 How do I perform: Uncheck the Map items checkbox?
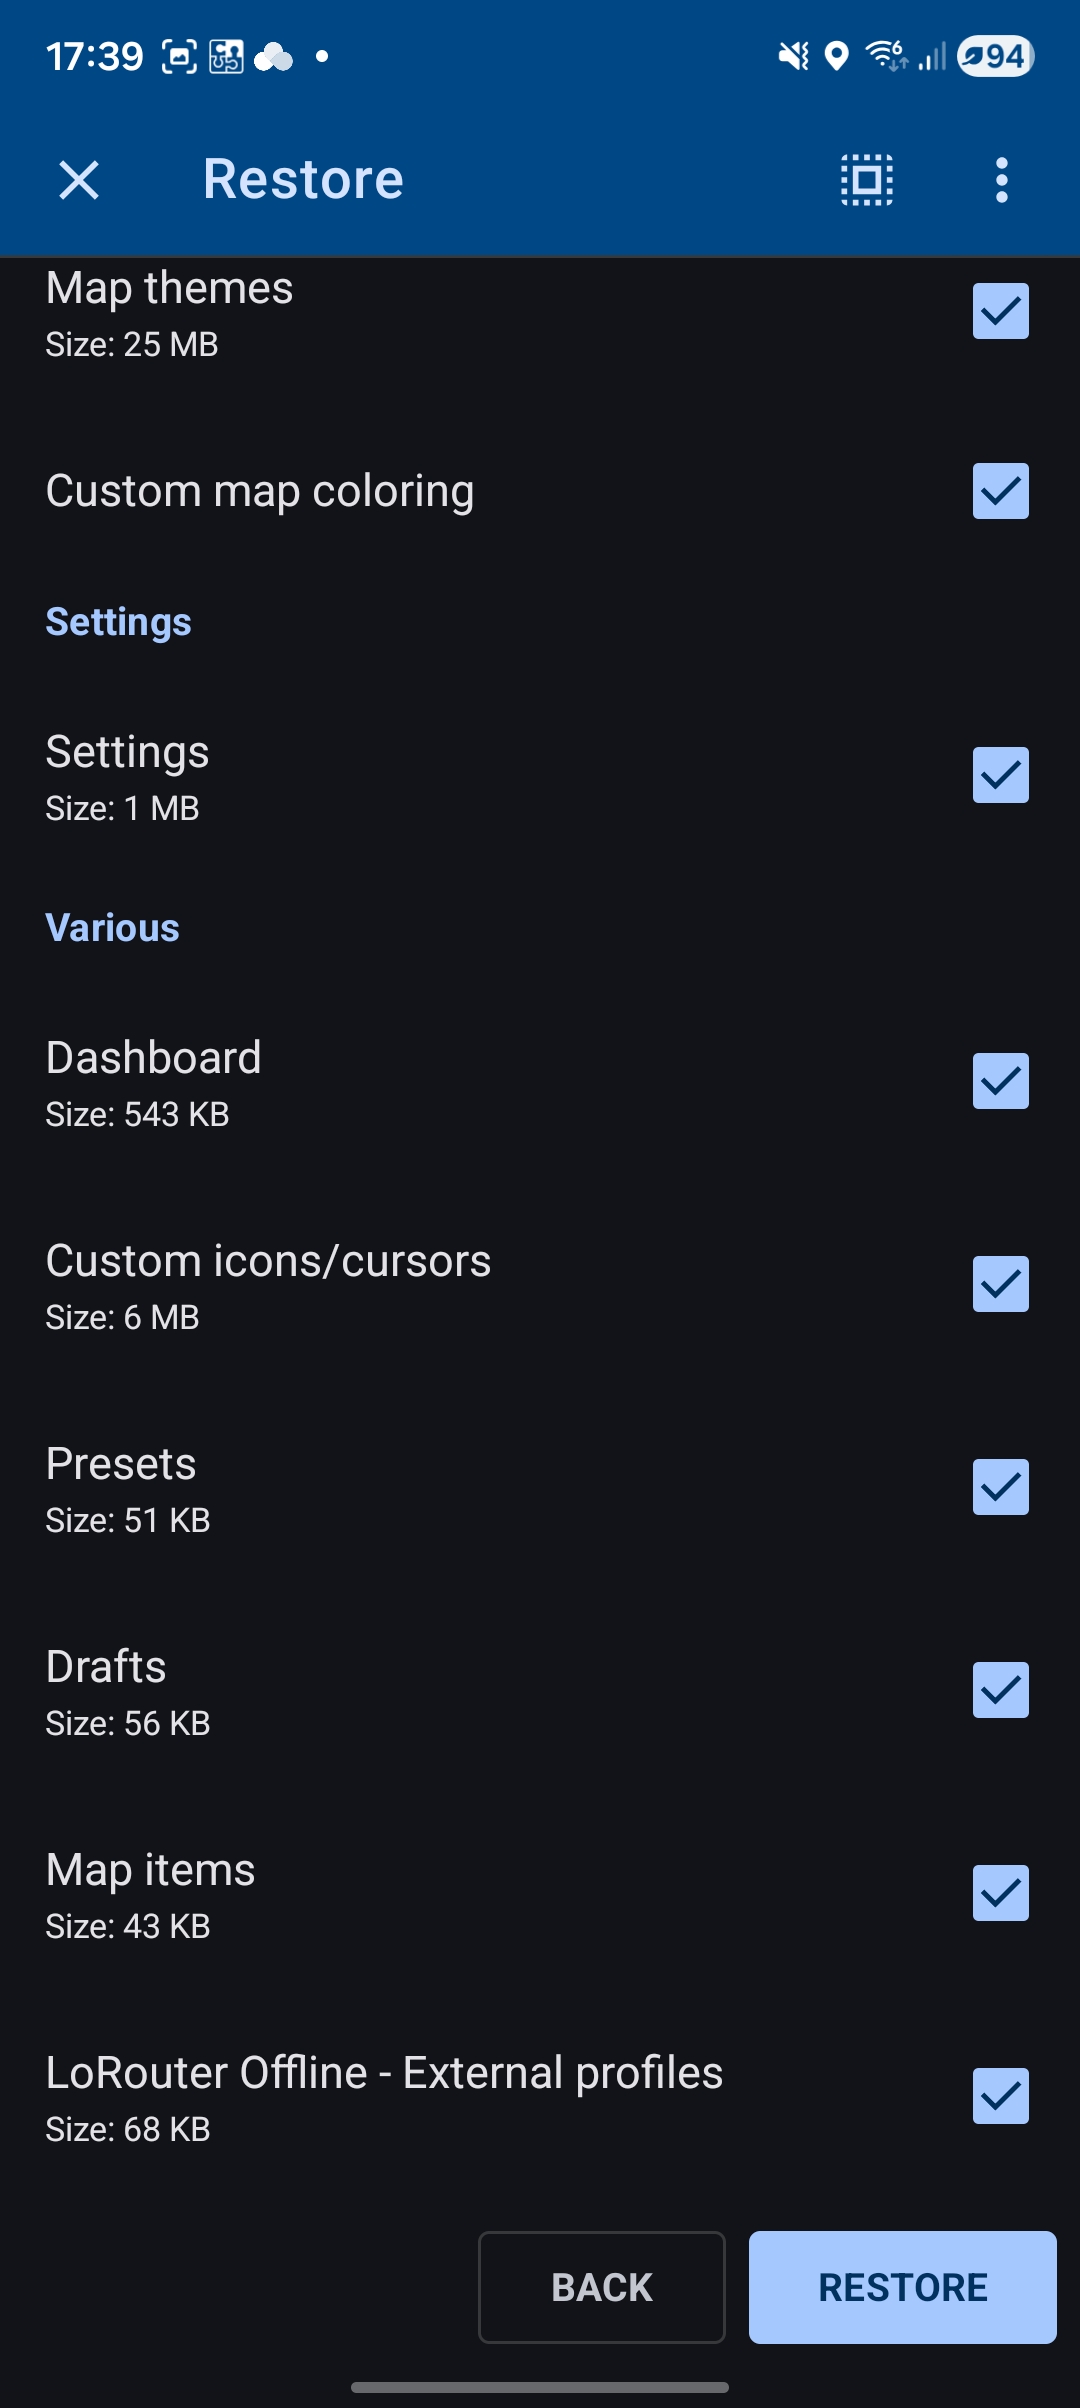tap(1000, 1893)
